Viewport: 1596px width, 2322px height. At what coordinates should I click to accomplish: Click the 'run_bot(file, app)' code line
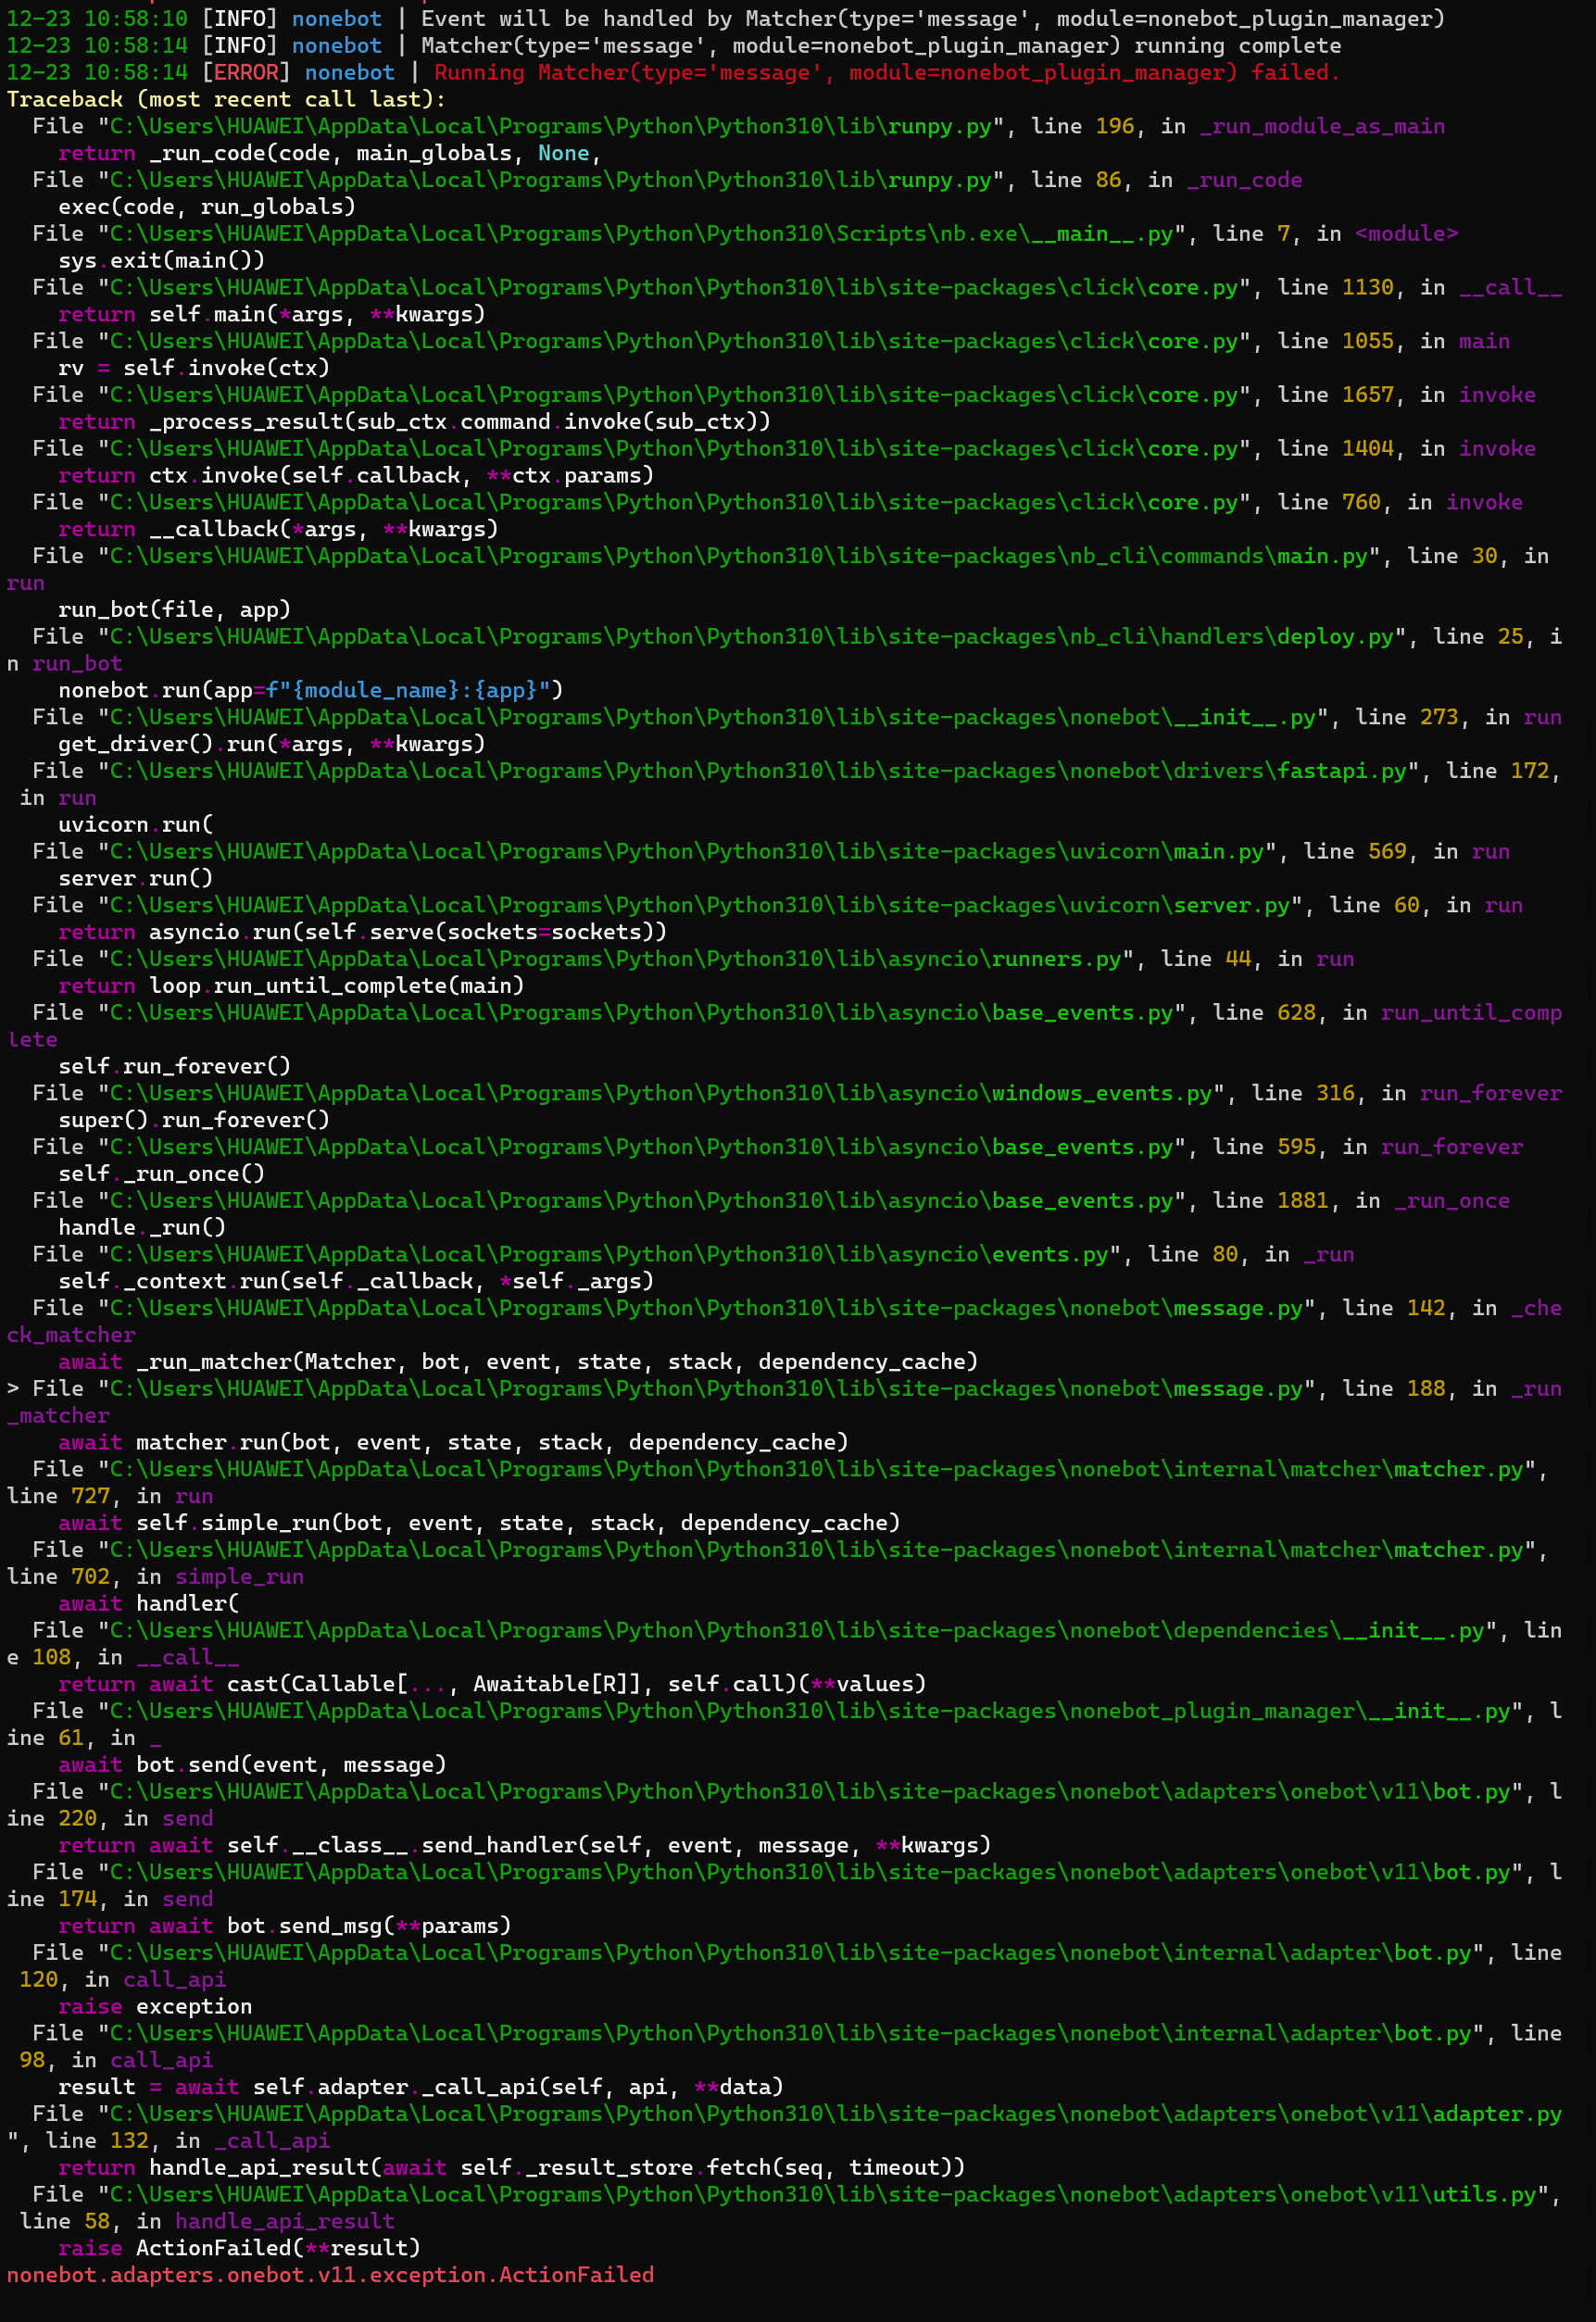pyautogui.click(x=174, y=610)
